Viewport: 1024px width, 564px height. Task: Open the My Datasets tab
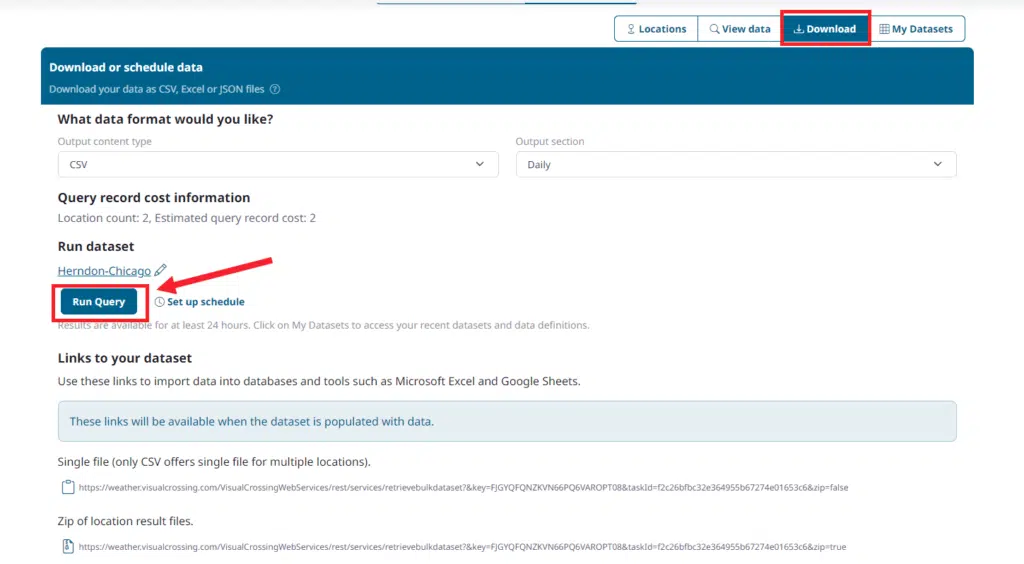point(916,29)
